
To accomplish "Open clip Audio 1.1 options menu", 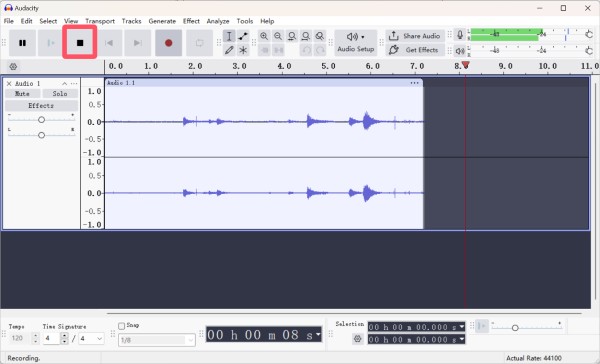I will pos(414,83).
